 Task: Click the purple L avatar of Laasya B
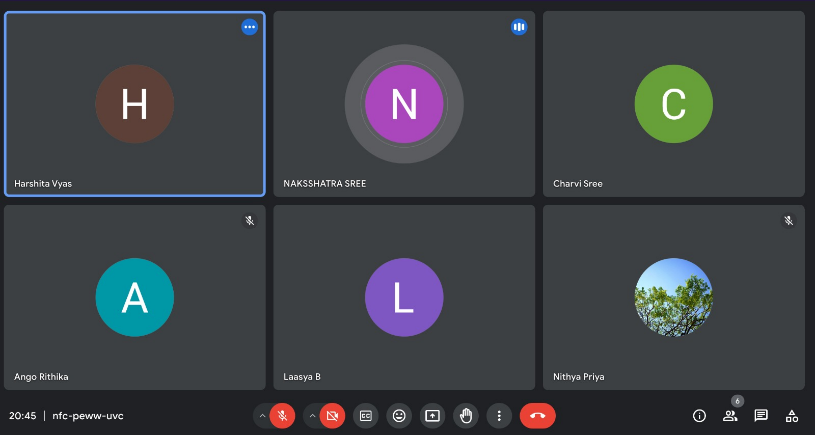(x=404, y=297)
